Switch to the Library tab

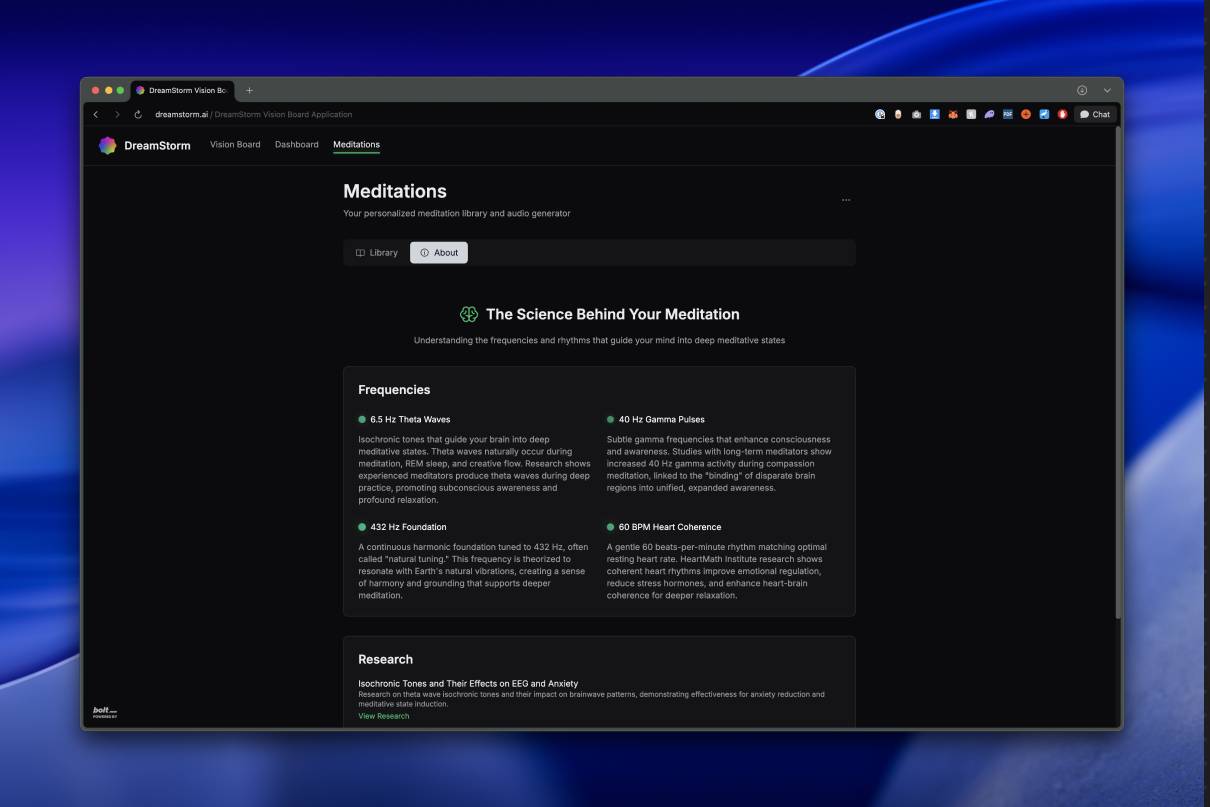pyautogui.click(x=377, y=253)
